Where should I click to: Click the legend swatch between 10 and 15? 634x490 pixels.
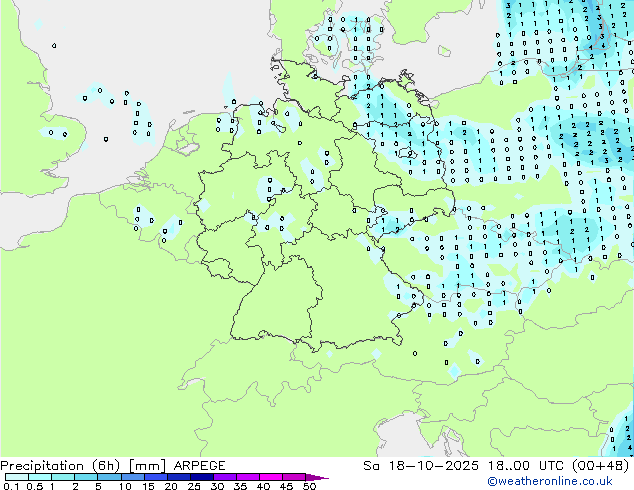tap(132, 477)
